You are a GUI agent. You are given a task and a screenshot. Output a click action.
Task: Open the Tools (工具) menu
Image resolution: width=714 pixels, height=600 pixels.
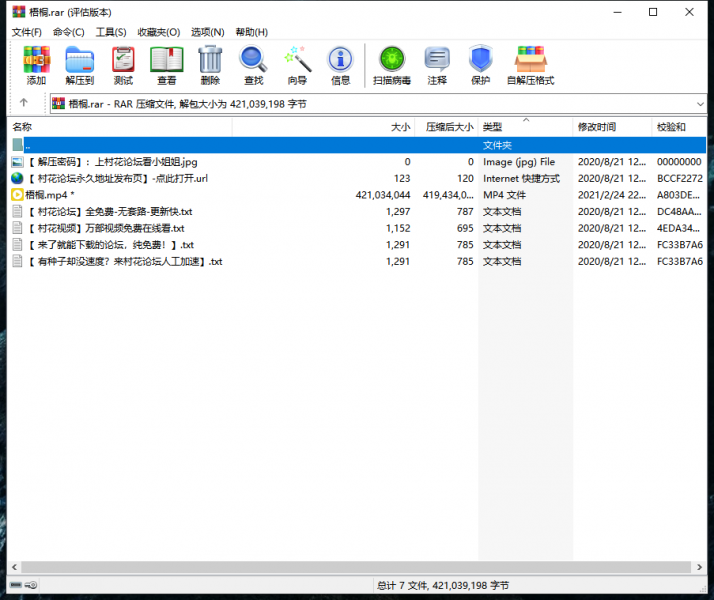111,32
